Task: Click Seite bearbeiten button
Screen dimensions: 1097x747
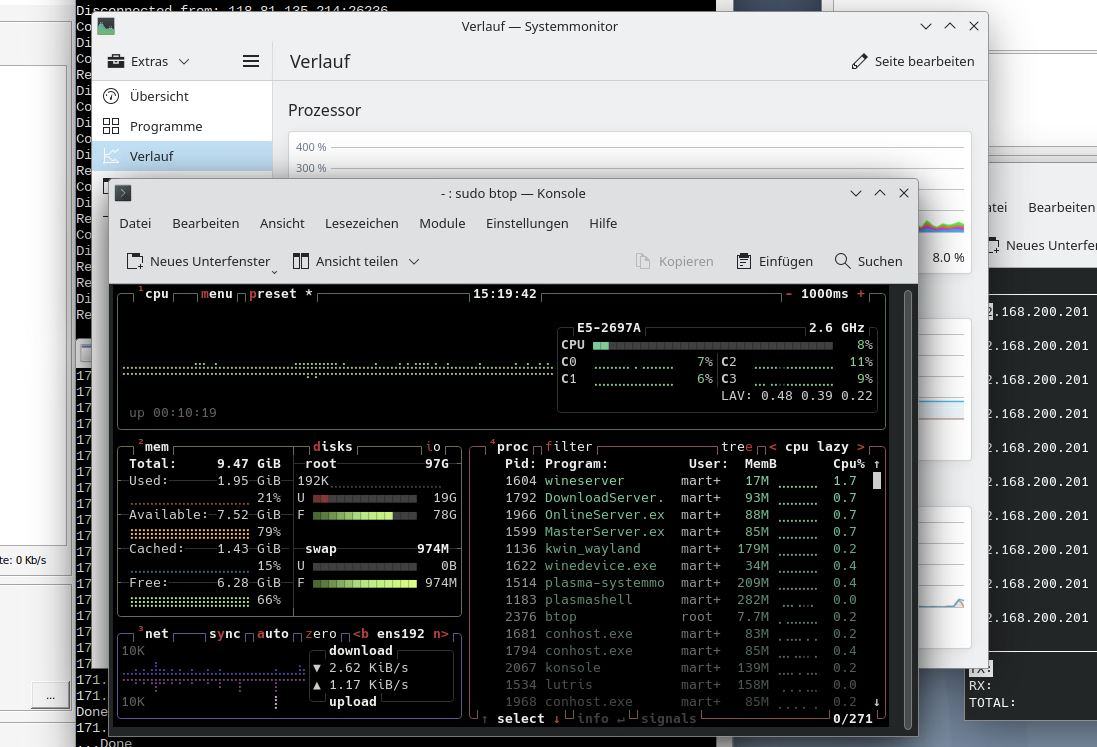Action: point(912,62)
